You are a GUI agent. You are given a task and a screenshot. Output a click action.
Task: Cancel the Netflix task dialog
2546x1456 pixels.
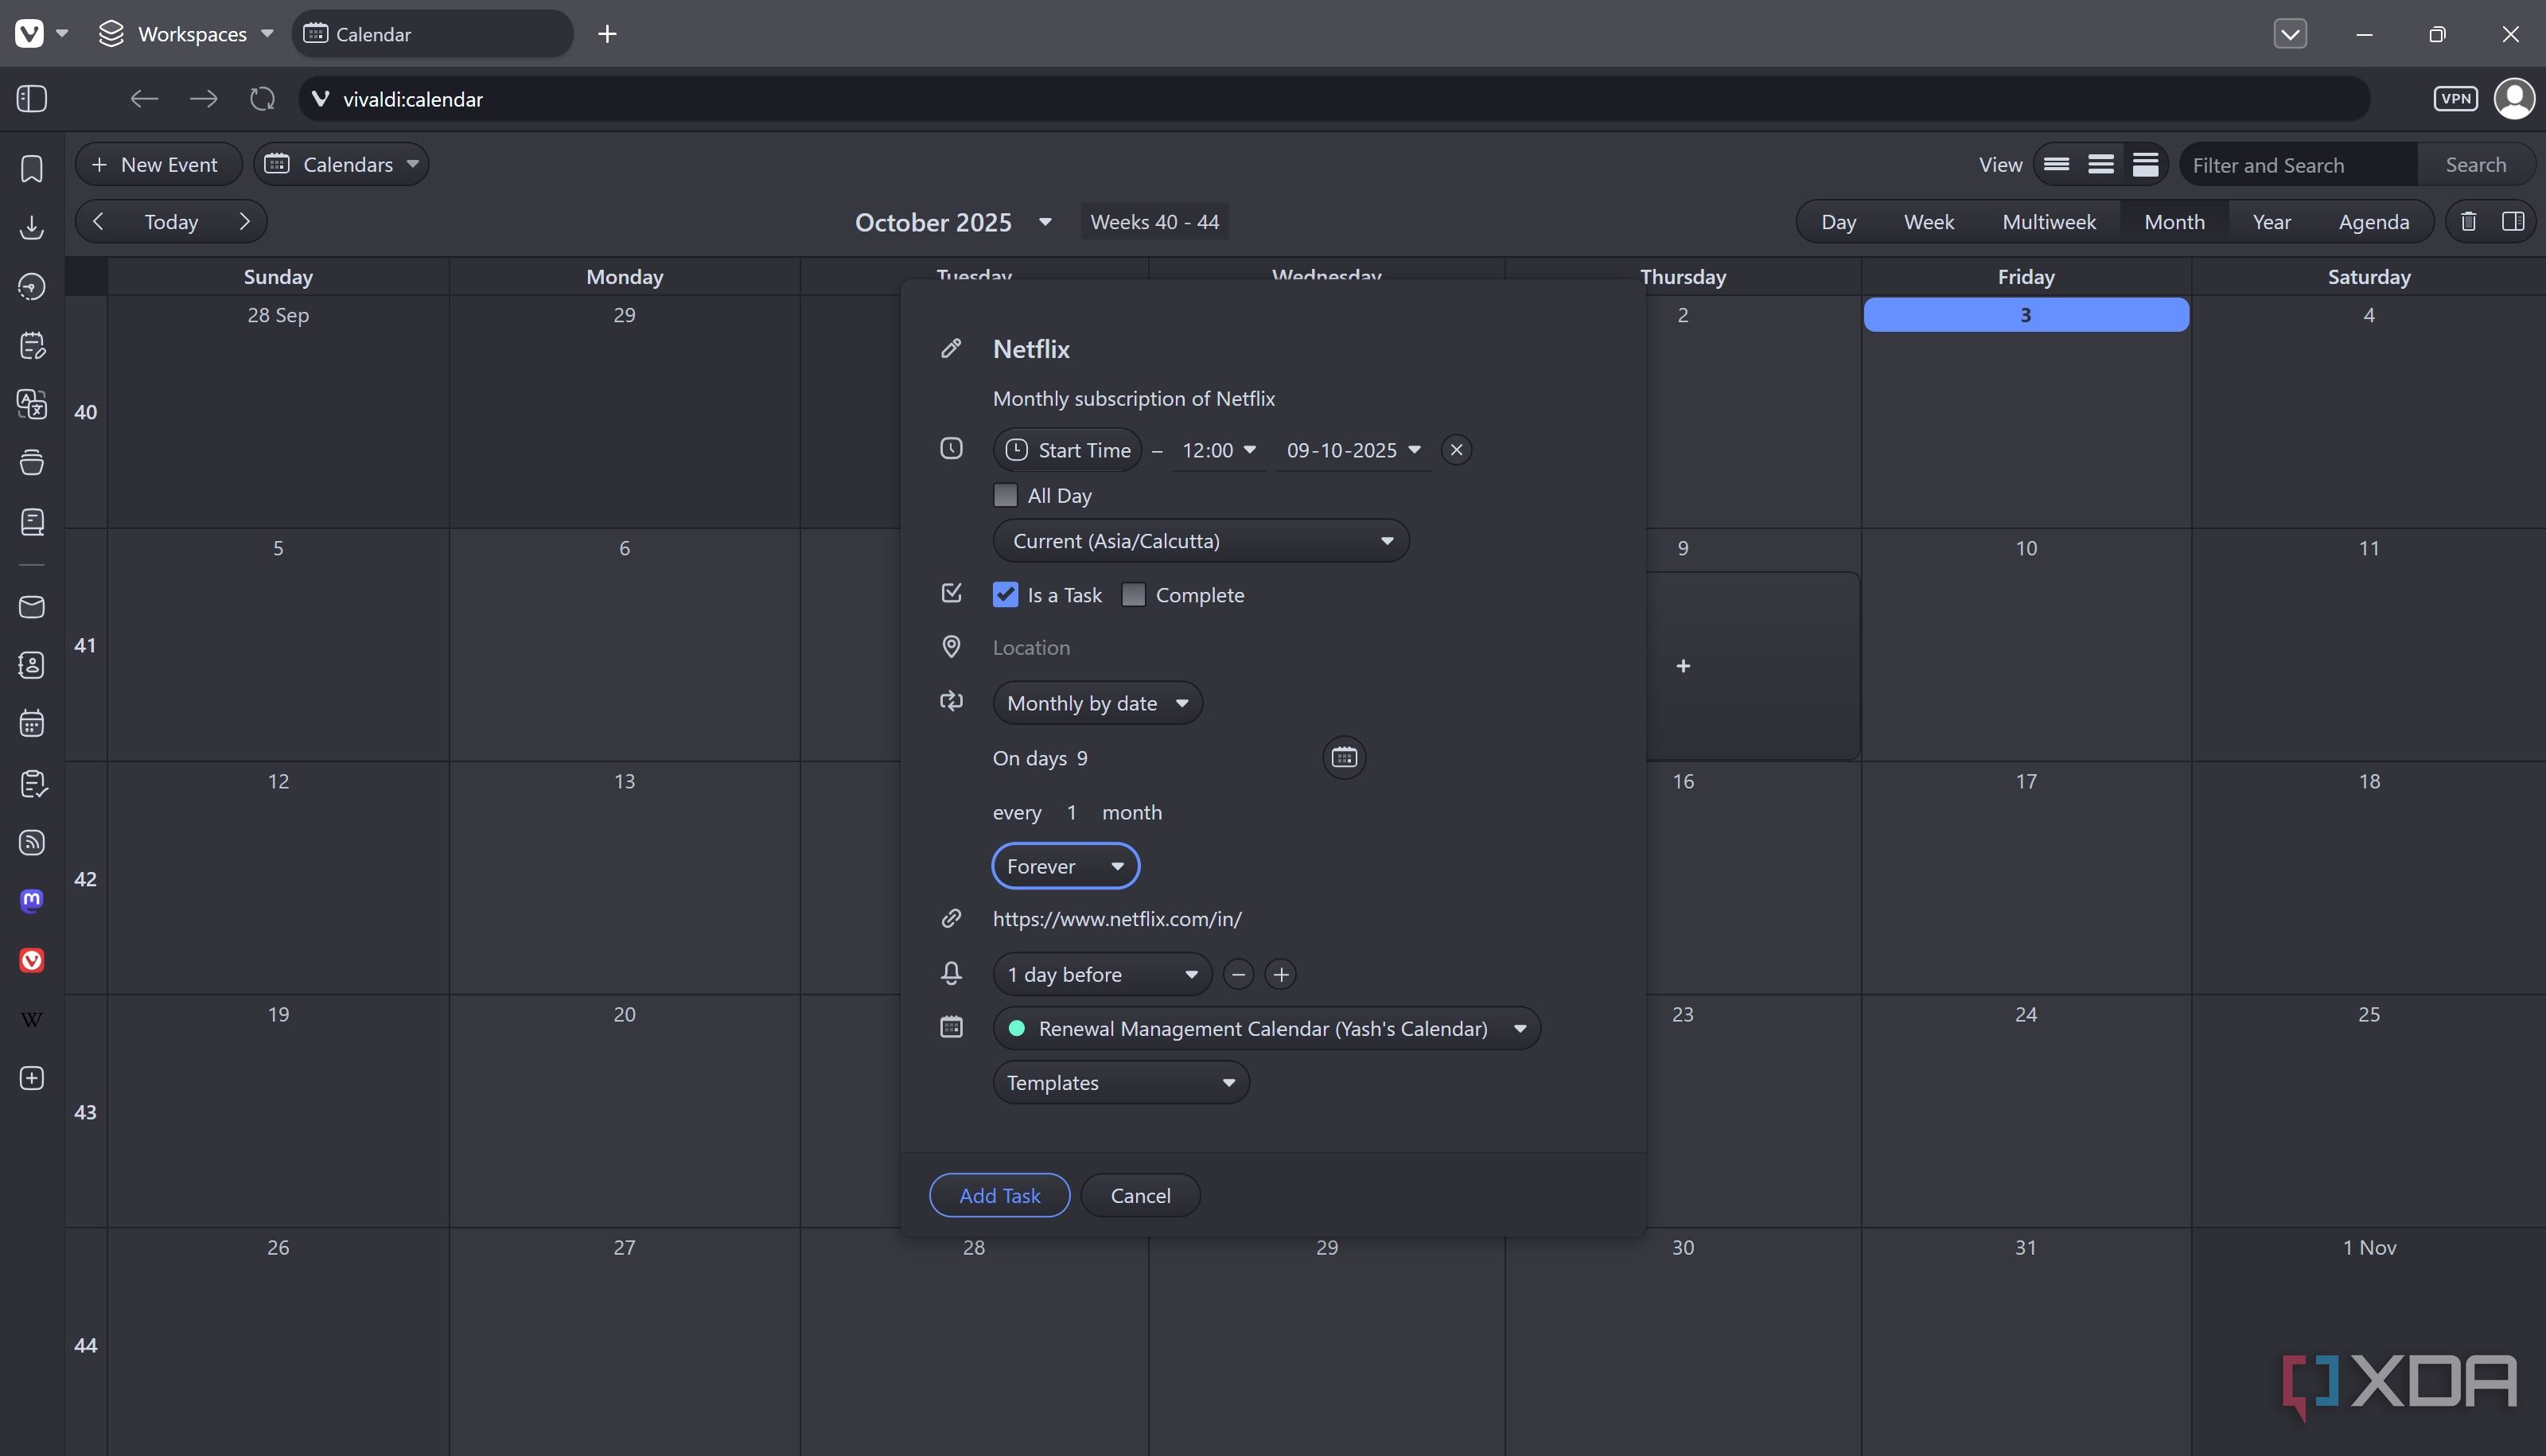(1140, 1196)
